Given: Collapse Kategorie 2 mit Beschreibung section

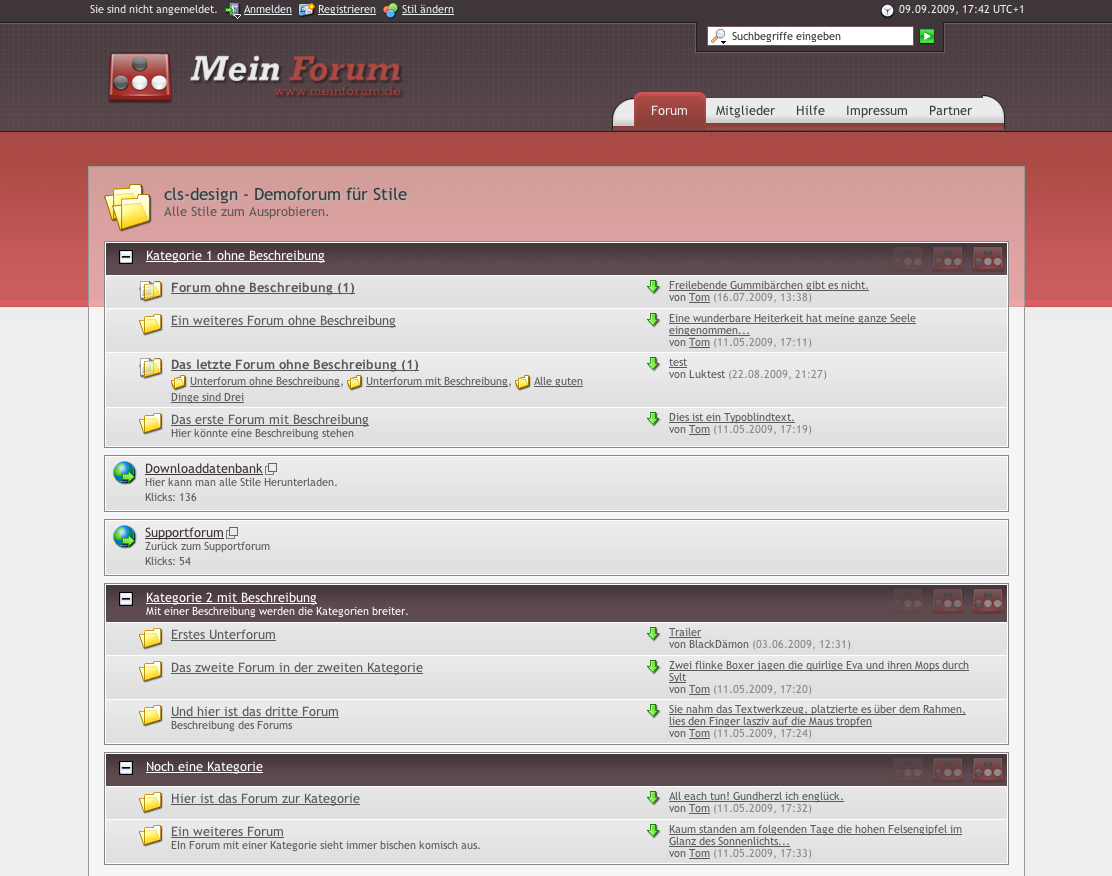Looking at the screenshot, I should [126, 599].
